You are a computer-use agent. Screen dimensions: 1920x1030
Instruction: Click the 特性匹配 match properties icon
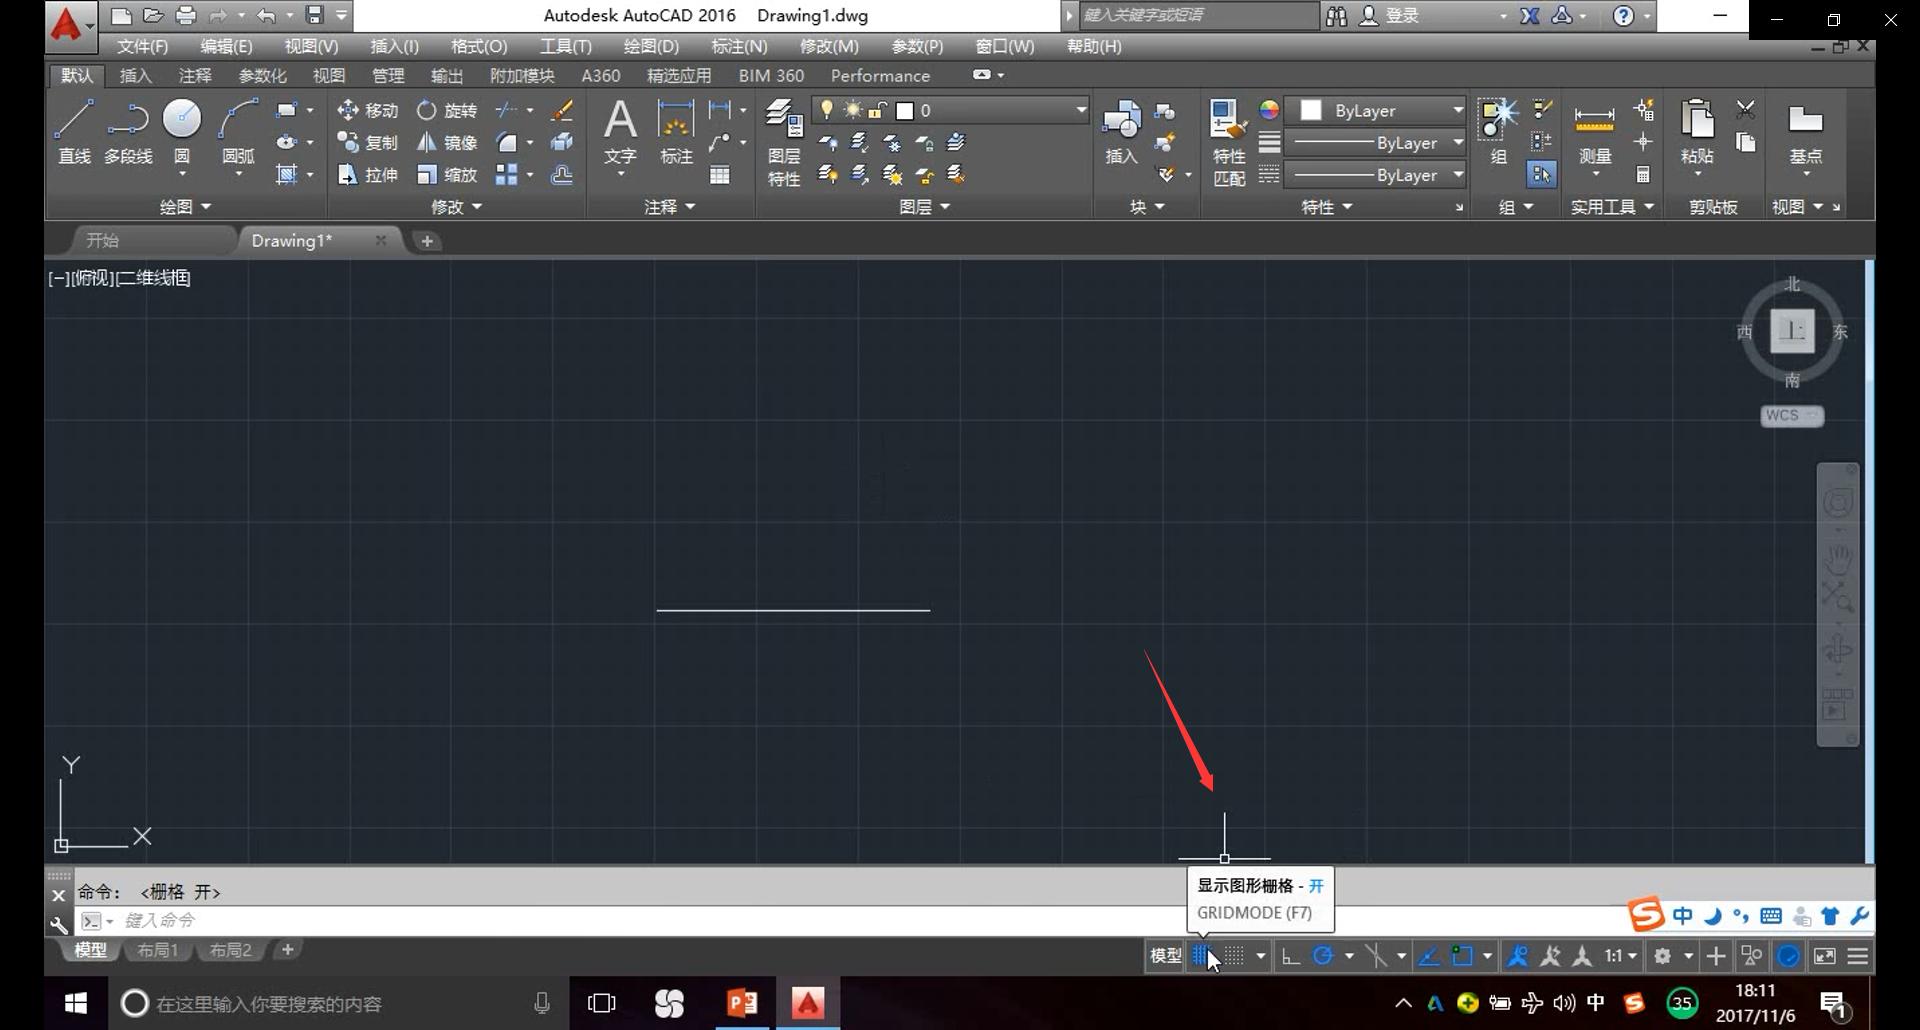click(1228, 142)
